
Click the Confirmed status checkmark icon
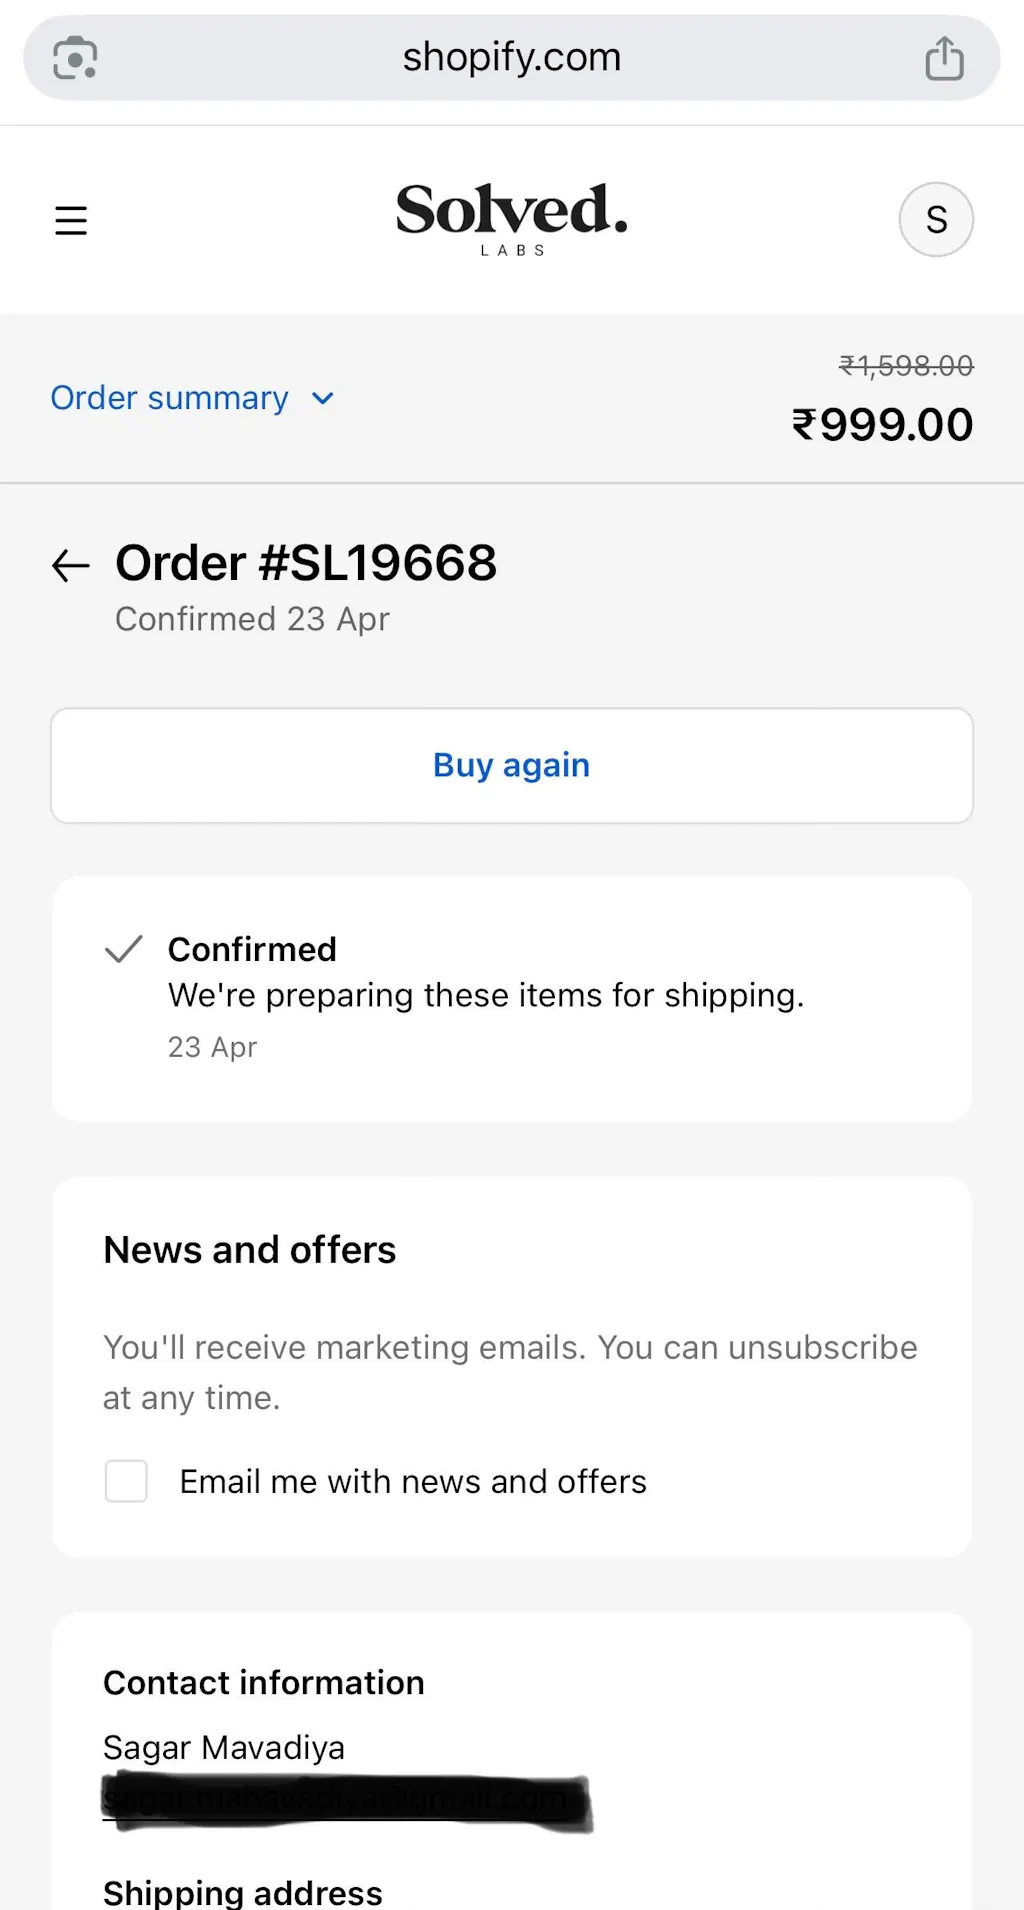coord(124,949)
